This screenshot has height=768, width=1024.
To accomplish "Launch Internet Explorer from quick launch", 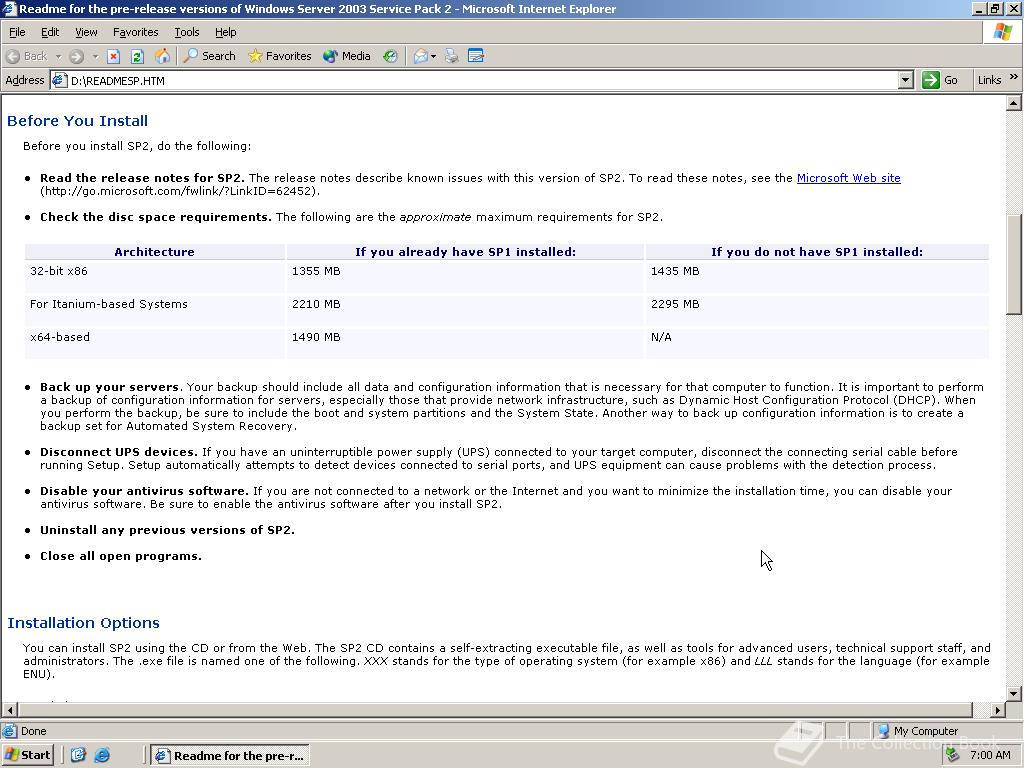I will tap(102, 755).
